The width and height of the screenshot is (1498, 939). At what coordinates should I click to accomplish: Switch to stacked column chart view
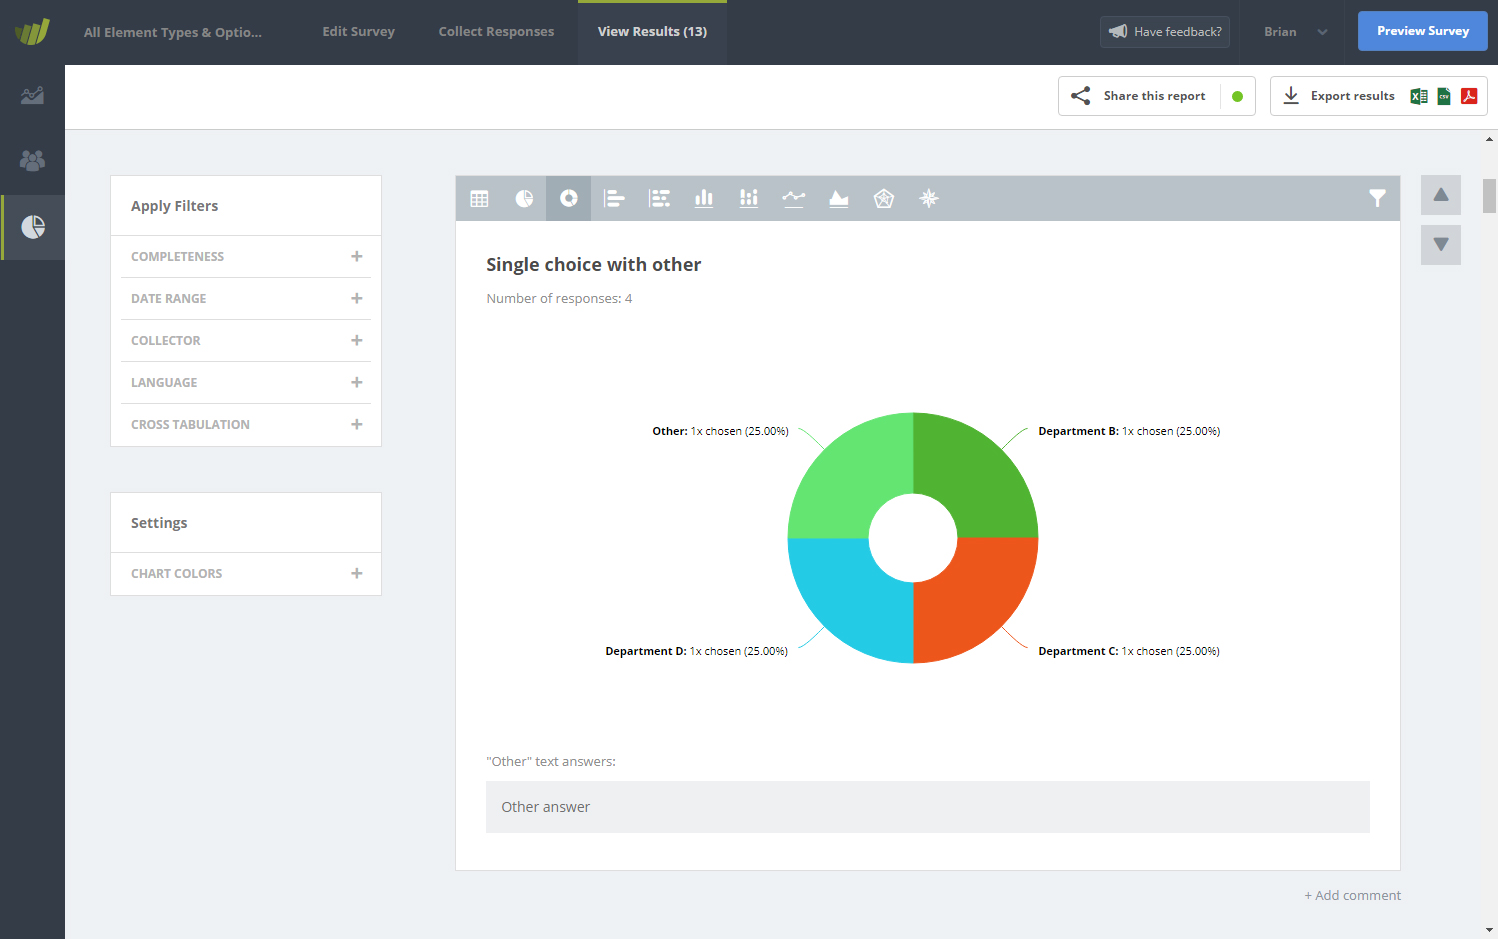(x=749, y=199)
